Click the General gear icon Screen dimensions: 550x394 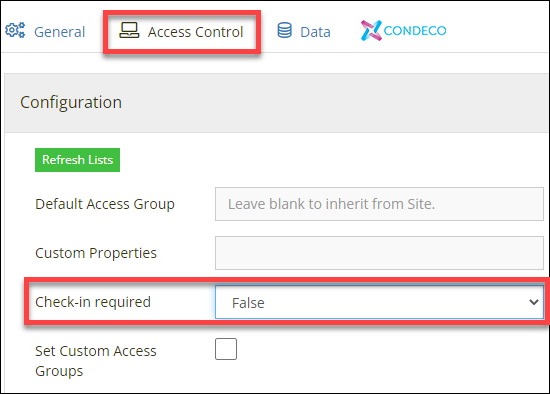(x=15, y=30)
